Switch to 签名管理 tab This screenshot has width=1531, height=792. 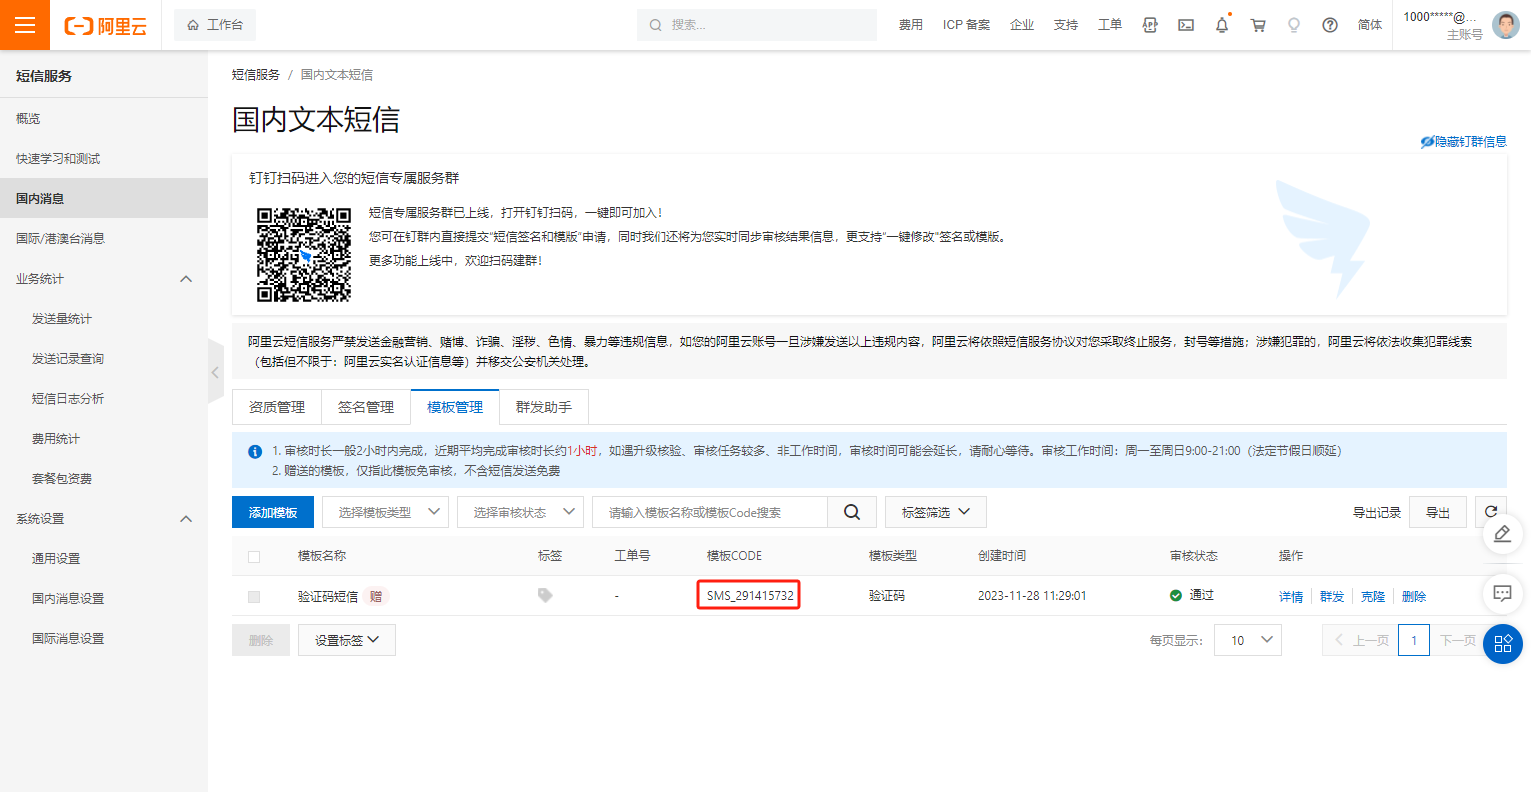tap(366, 407)
